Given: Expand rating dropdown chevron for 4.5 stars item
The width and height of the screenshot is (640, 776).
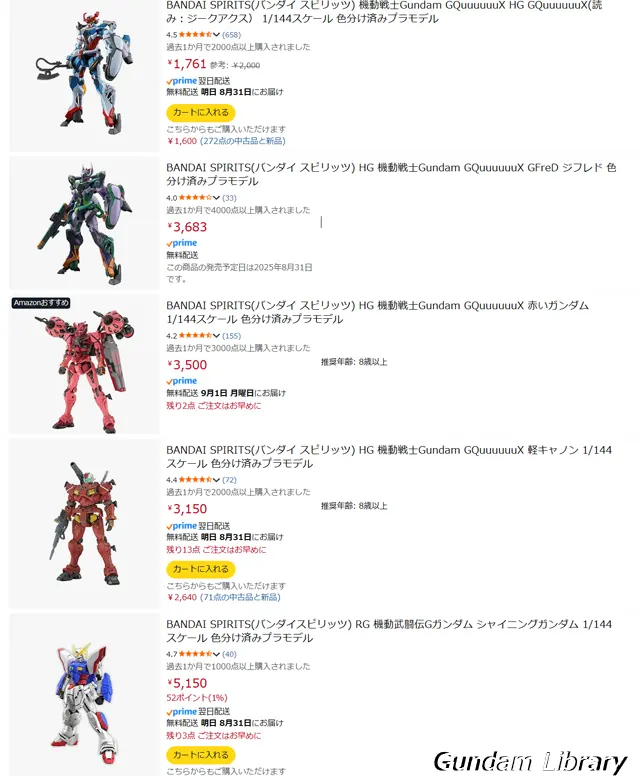Looking at the screenshot, I should click(x=216, y=35).
